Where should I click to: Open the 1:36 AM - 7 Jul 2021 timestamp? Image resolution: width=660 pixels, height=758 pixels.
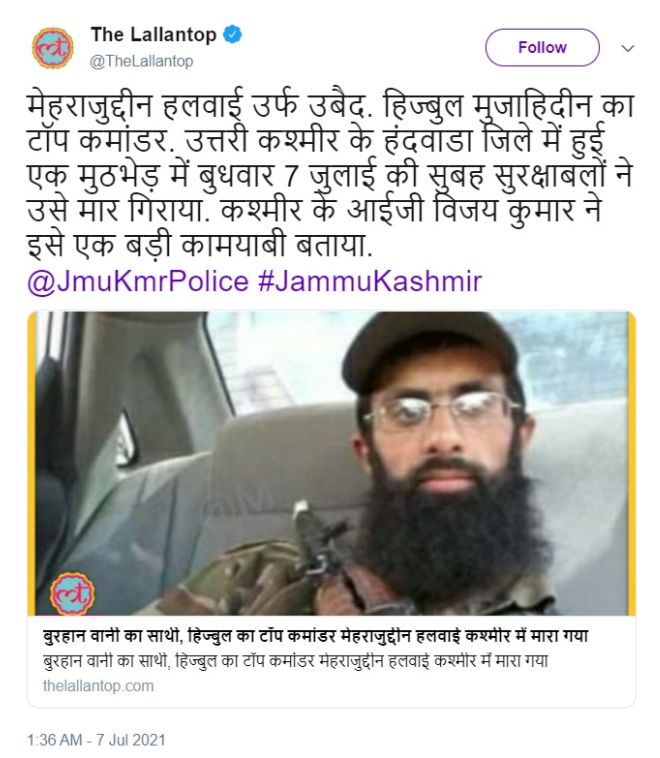tap(96, 740)
